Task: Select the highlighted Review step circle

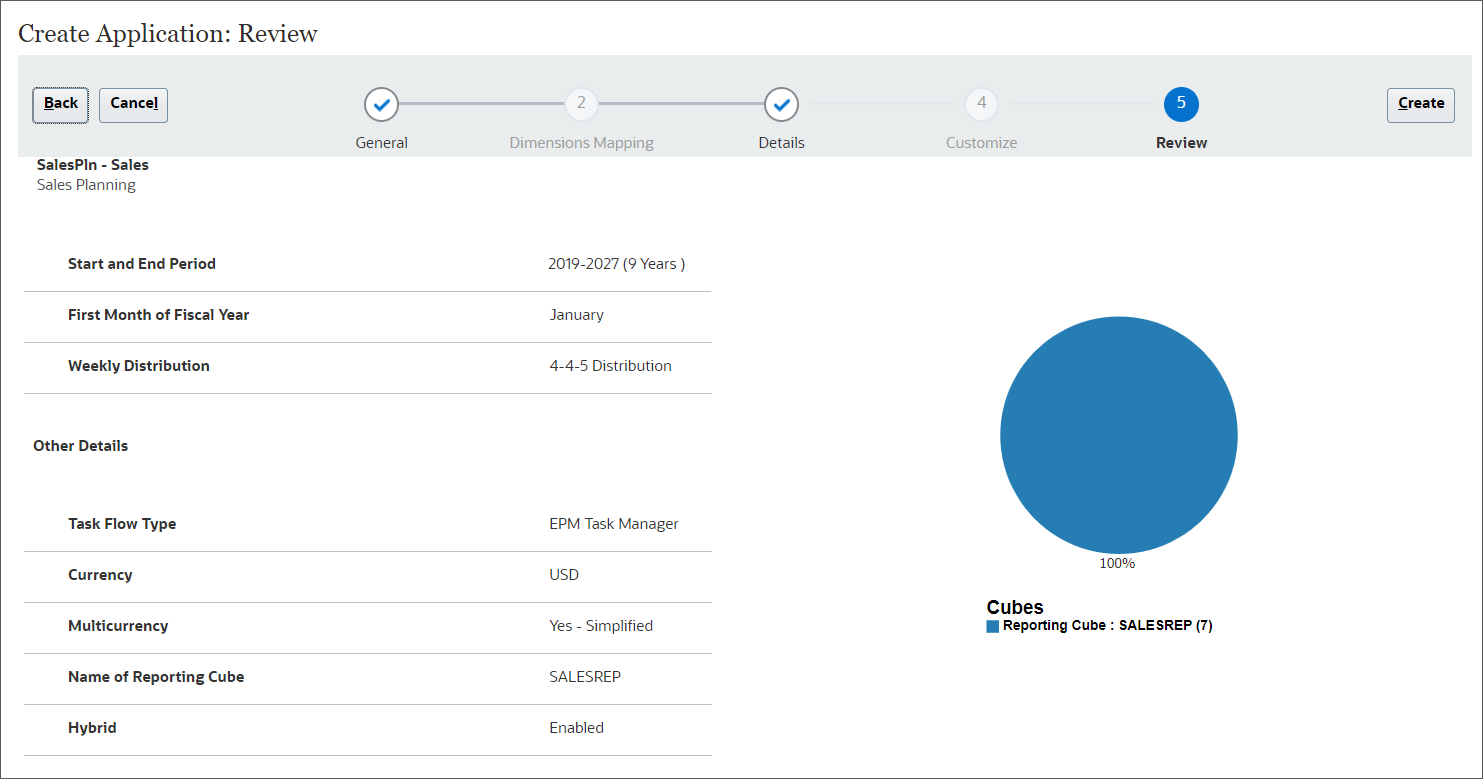Action: tap(1181, 104)
